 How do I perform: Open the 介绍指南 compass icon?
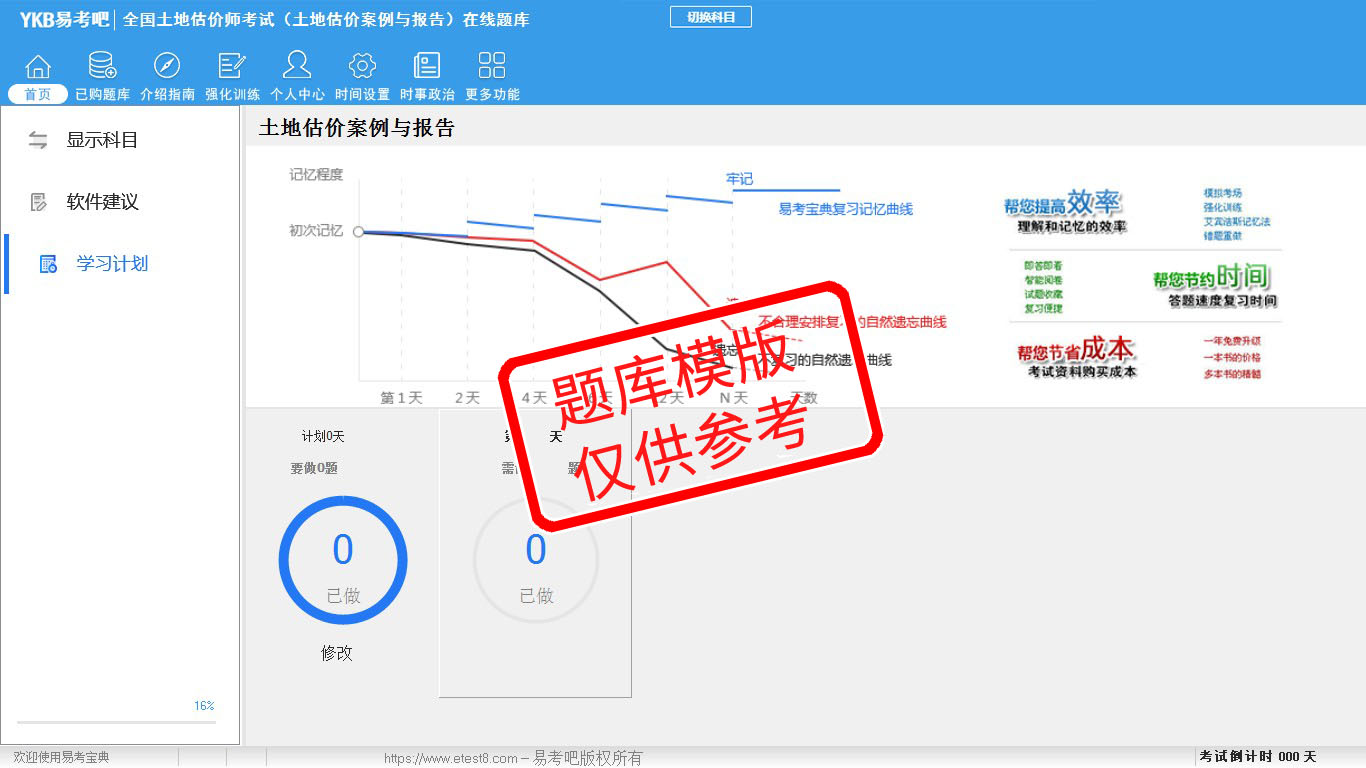[x=167, y=67]
